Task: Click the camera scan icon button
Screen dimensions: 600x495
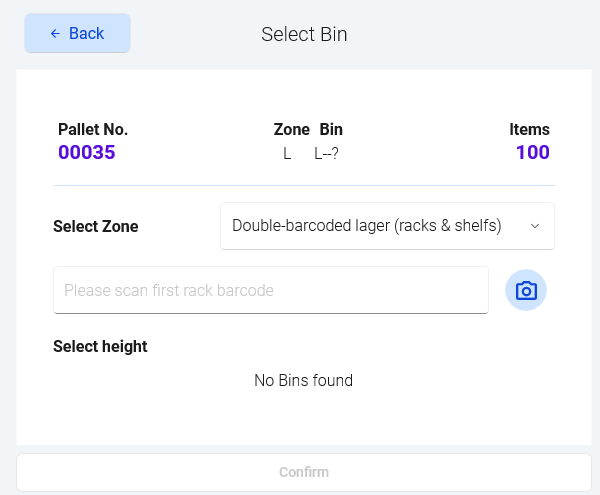Action: [x=526, y=291]
